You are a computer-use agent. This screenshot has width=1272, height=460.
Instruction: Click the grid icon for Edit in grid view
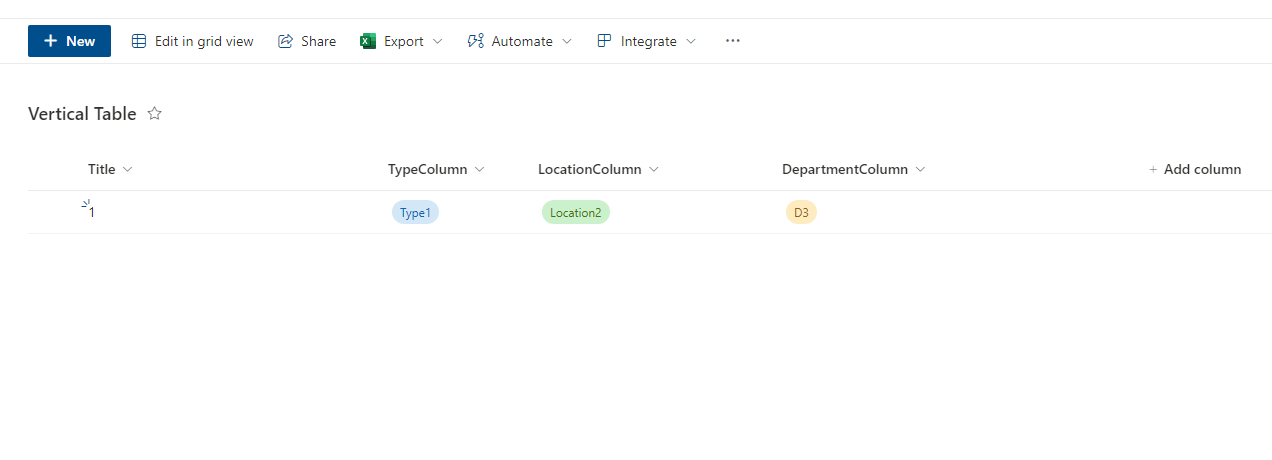139,41
